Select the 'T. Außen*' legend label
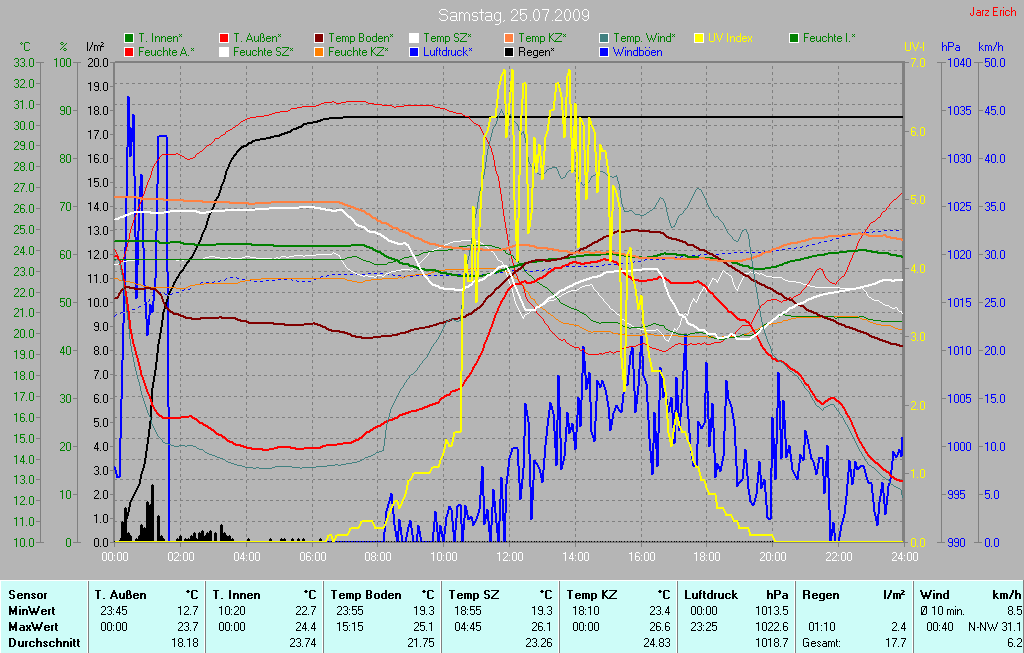This screenshot has height=653, width=1024. pyautogui.click(x=257, y=38)
